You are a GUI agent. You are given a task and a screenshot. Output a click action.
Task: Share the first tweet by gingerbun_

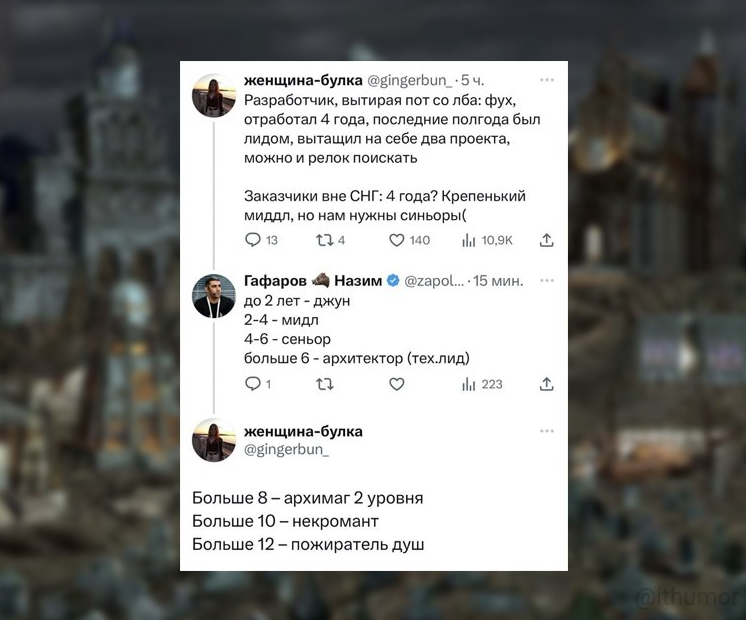(547, 240)
